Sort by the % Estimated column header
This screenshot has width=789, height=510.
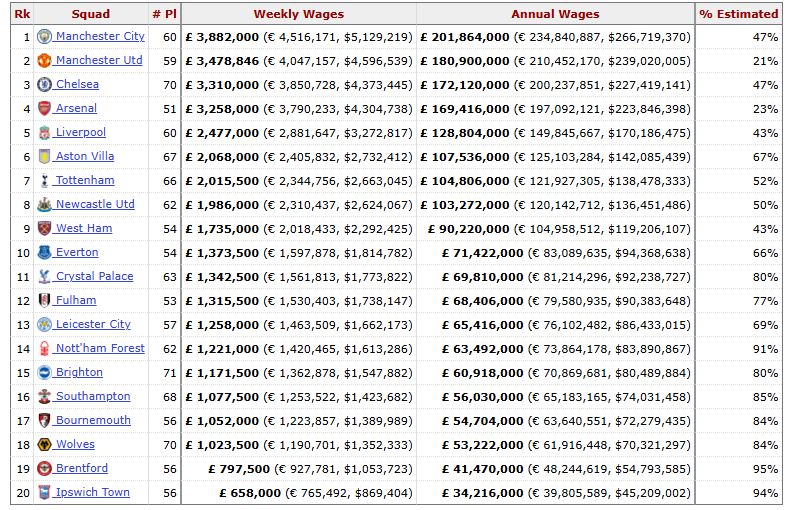point(739,14)
